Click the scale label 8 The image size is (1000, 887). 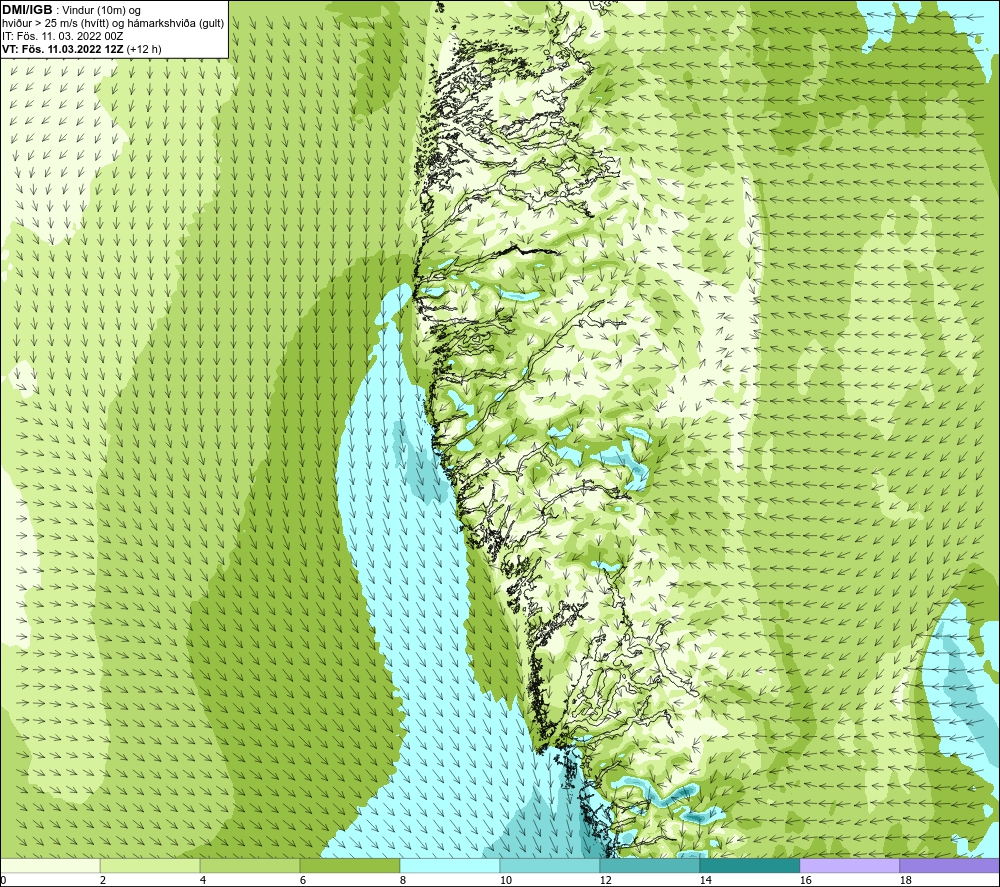pos(402,881)
